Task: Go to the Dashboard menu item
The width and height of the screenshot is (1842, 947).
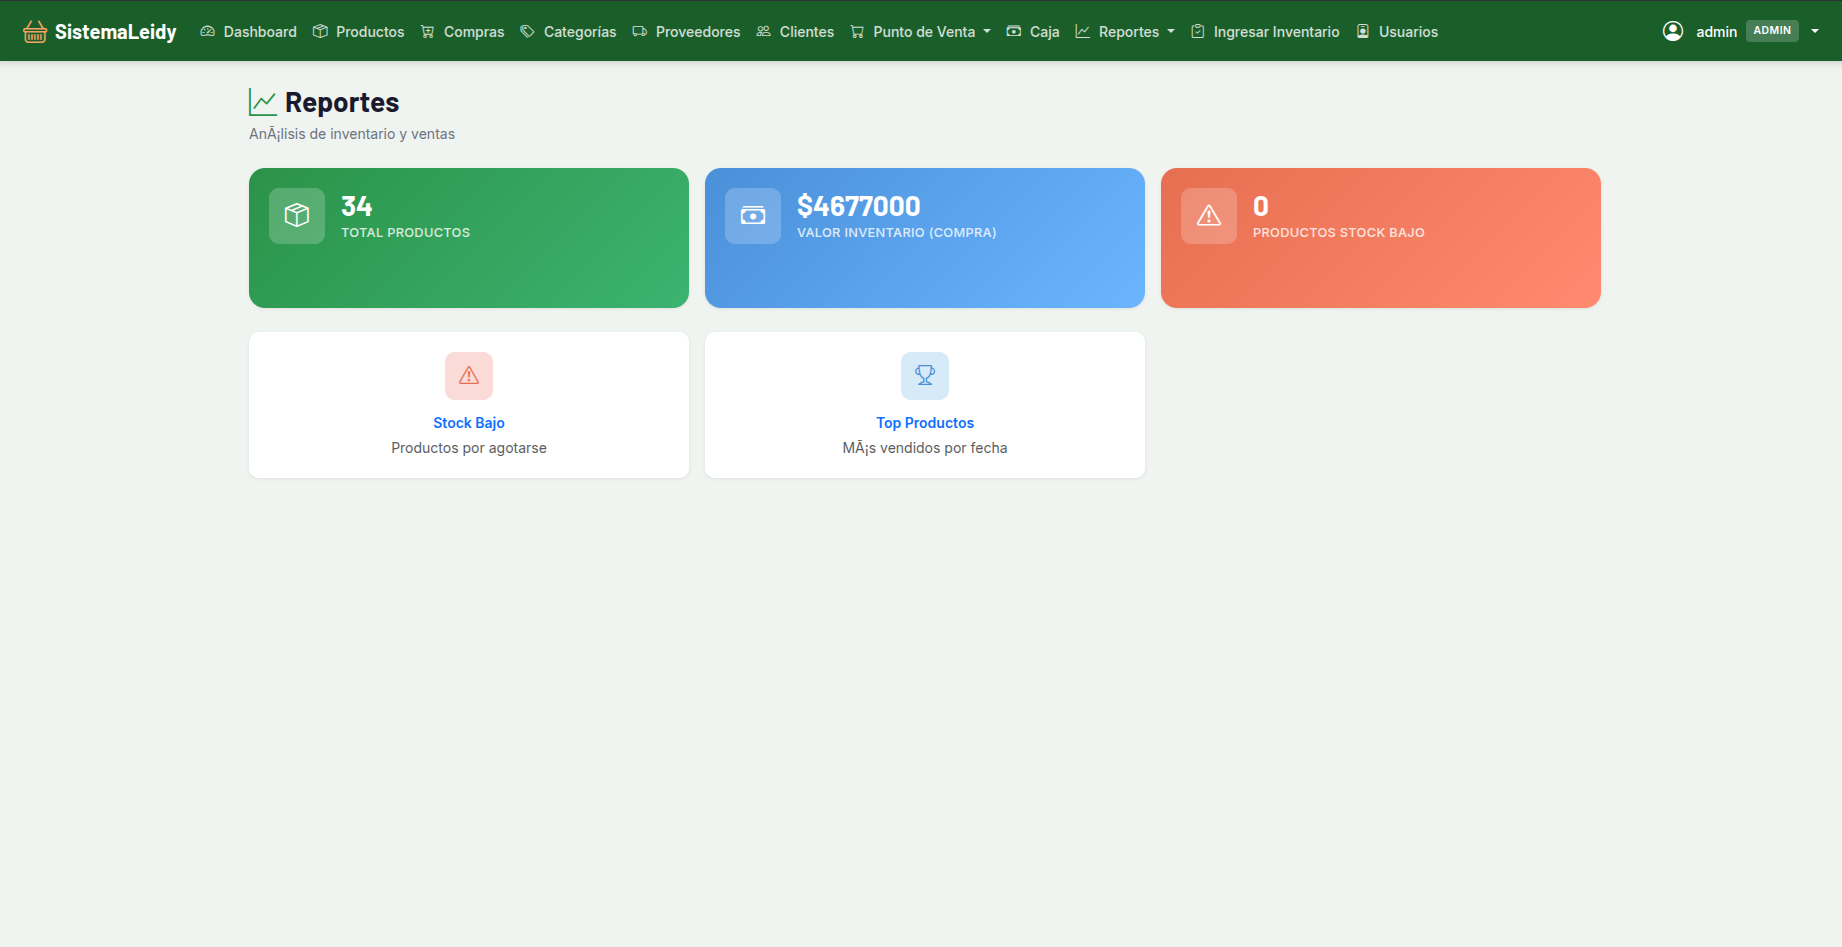Action: tap(249, 32)
